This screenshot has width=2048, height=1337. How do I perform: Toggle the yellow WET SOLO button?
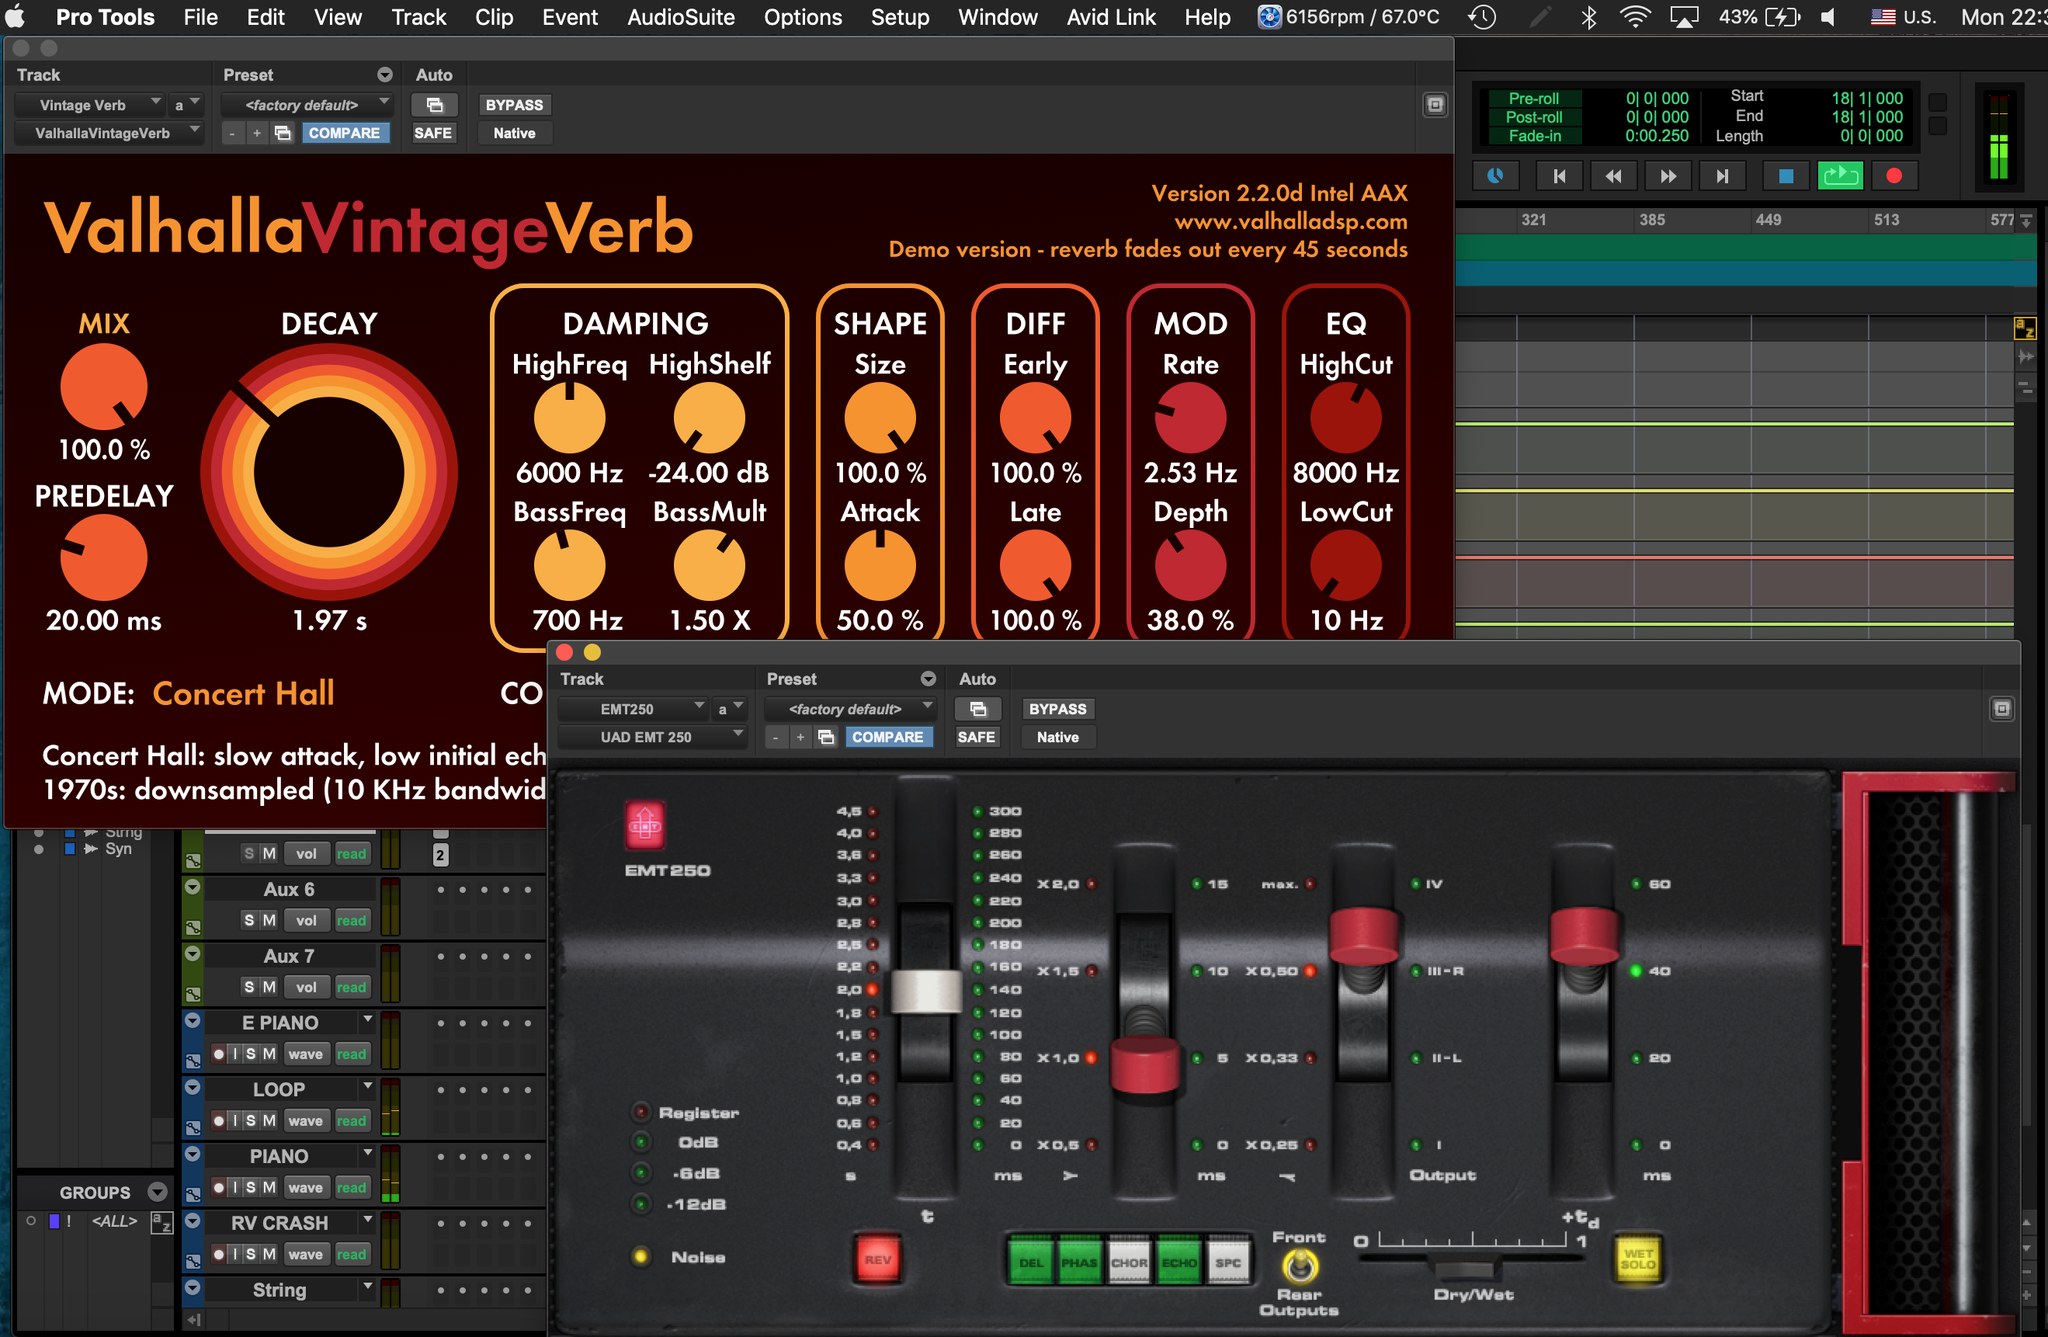(x=1638, y=1260)
